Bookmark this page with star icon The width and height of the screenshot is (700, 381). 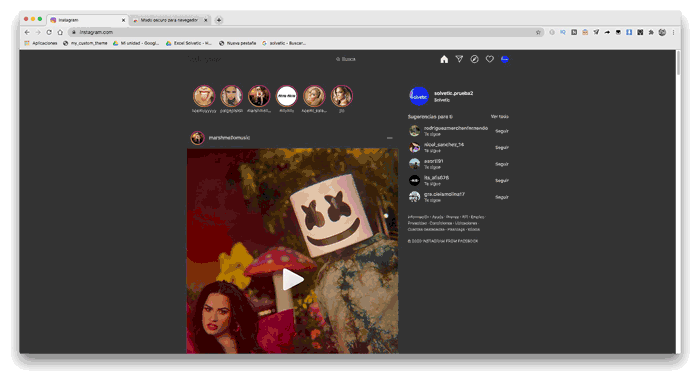538,32
